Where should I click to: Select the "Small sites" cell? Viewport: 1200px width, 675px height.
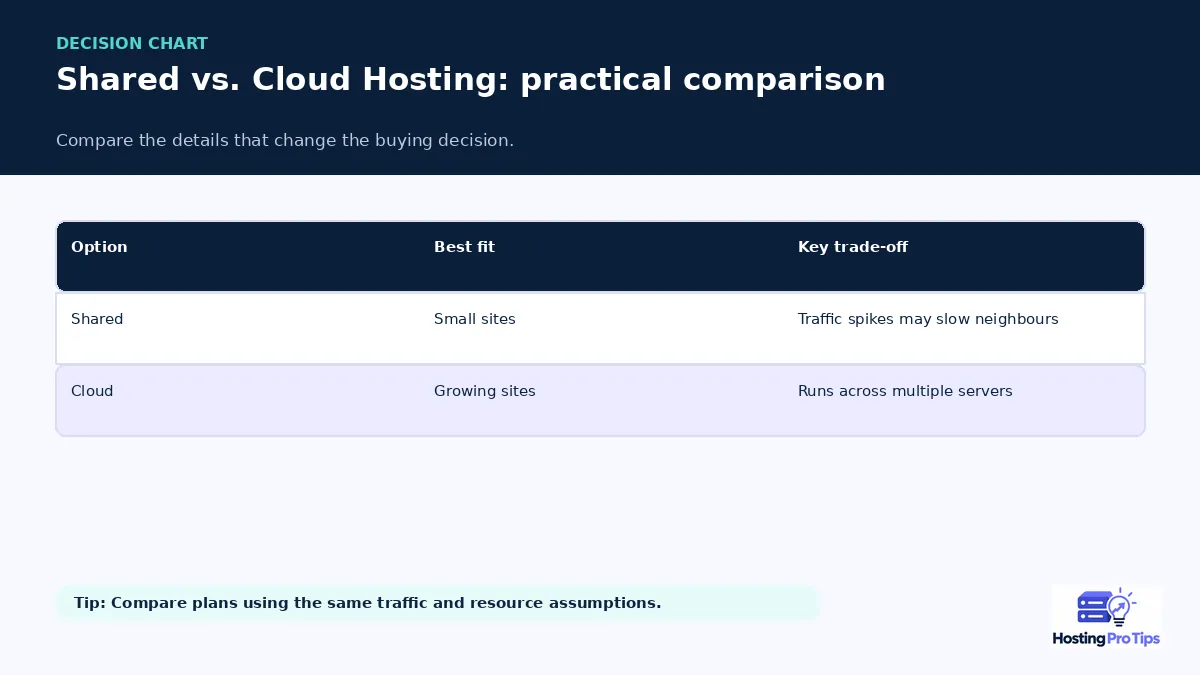[475, 319]
